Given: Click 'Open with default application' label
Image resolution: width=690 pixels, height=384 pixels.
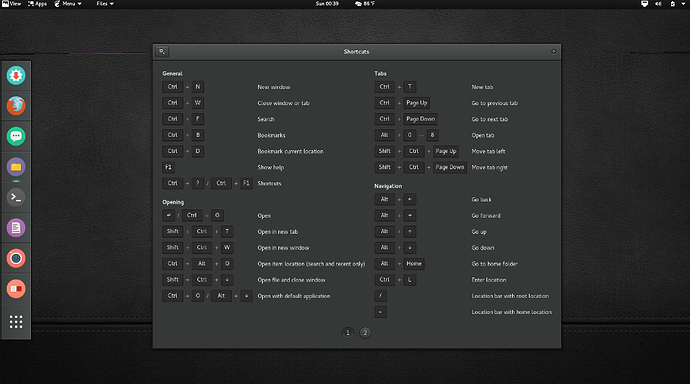Looking at the screenshot, I should coord(294,296).
